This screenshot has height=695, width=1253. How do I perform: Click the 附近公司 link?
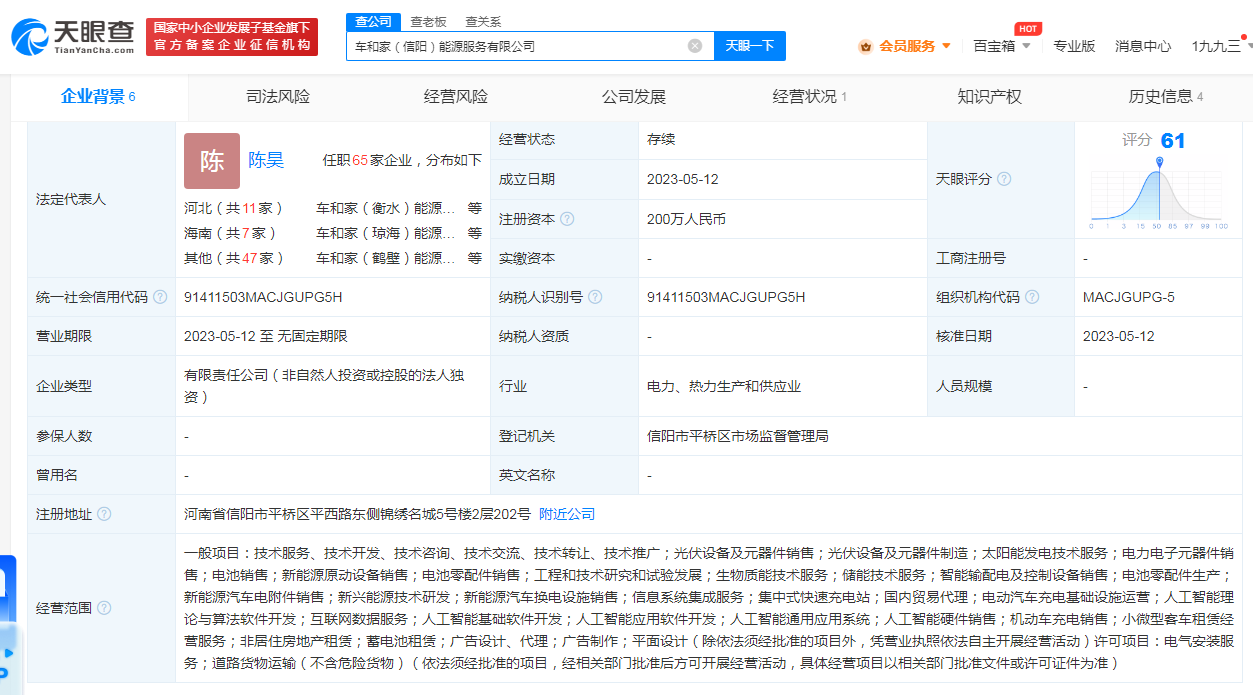click(x=567, y=514)
